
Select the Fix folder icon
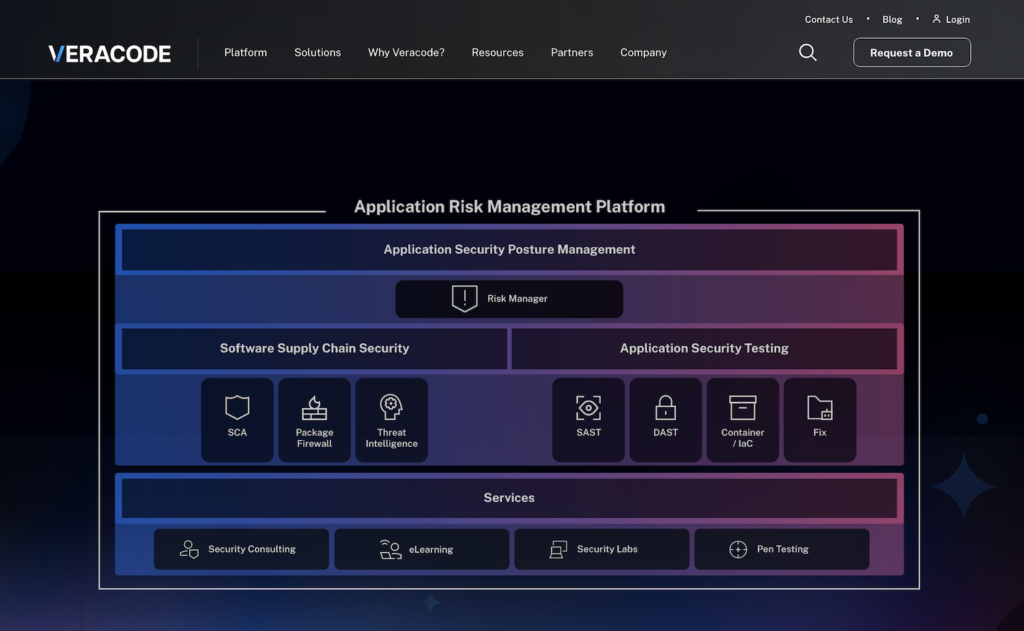pyautogui.click(x=820, y=408)
